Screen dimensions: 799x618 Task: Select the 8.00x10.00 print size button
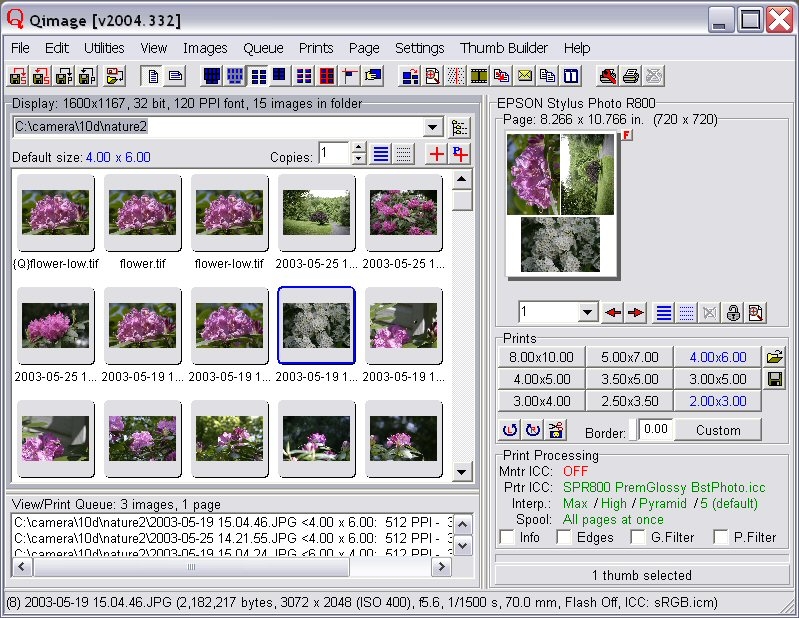click(541, 357)
